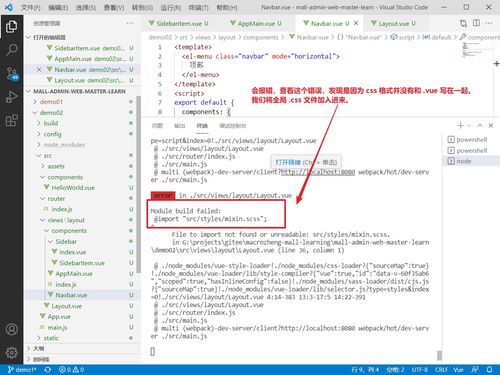The image size is (500, 375).
Task: Open the Manage gear icon
Action: tap(11, 352)
